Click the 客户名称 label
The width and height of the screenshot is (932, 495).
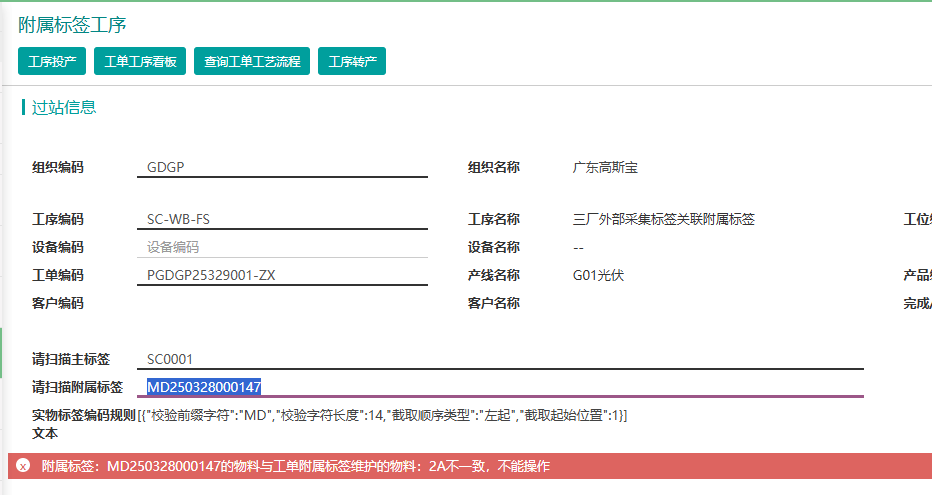point(493,303)
